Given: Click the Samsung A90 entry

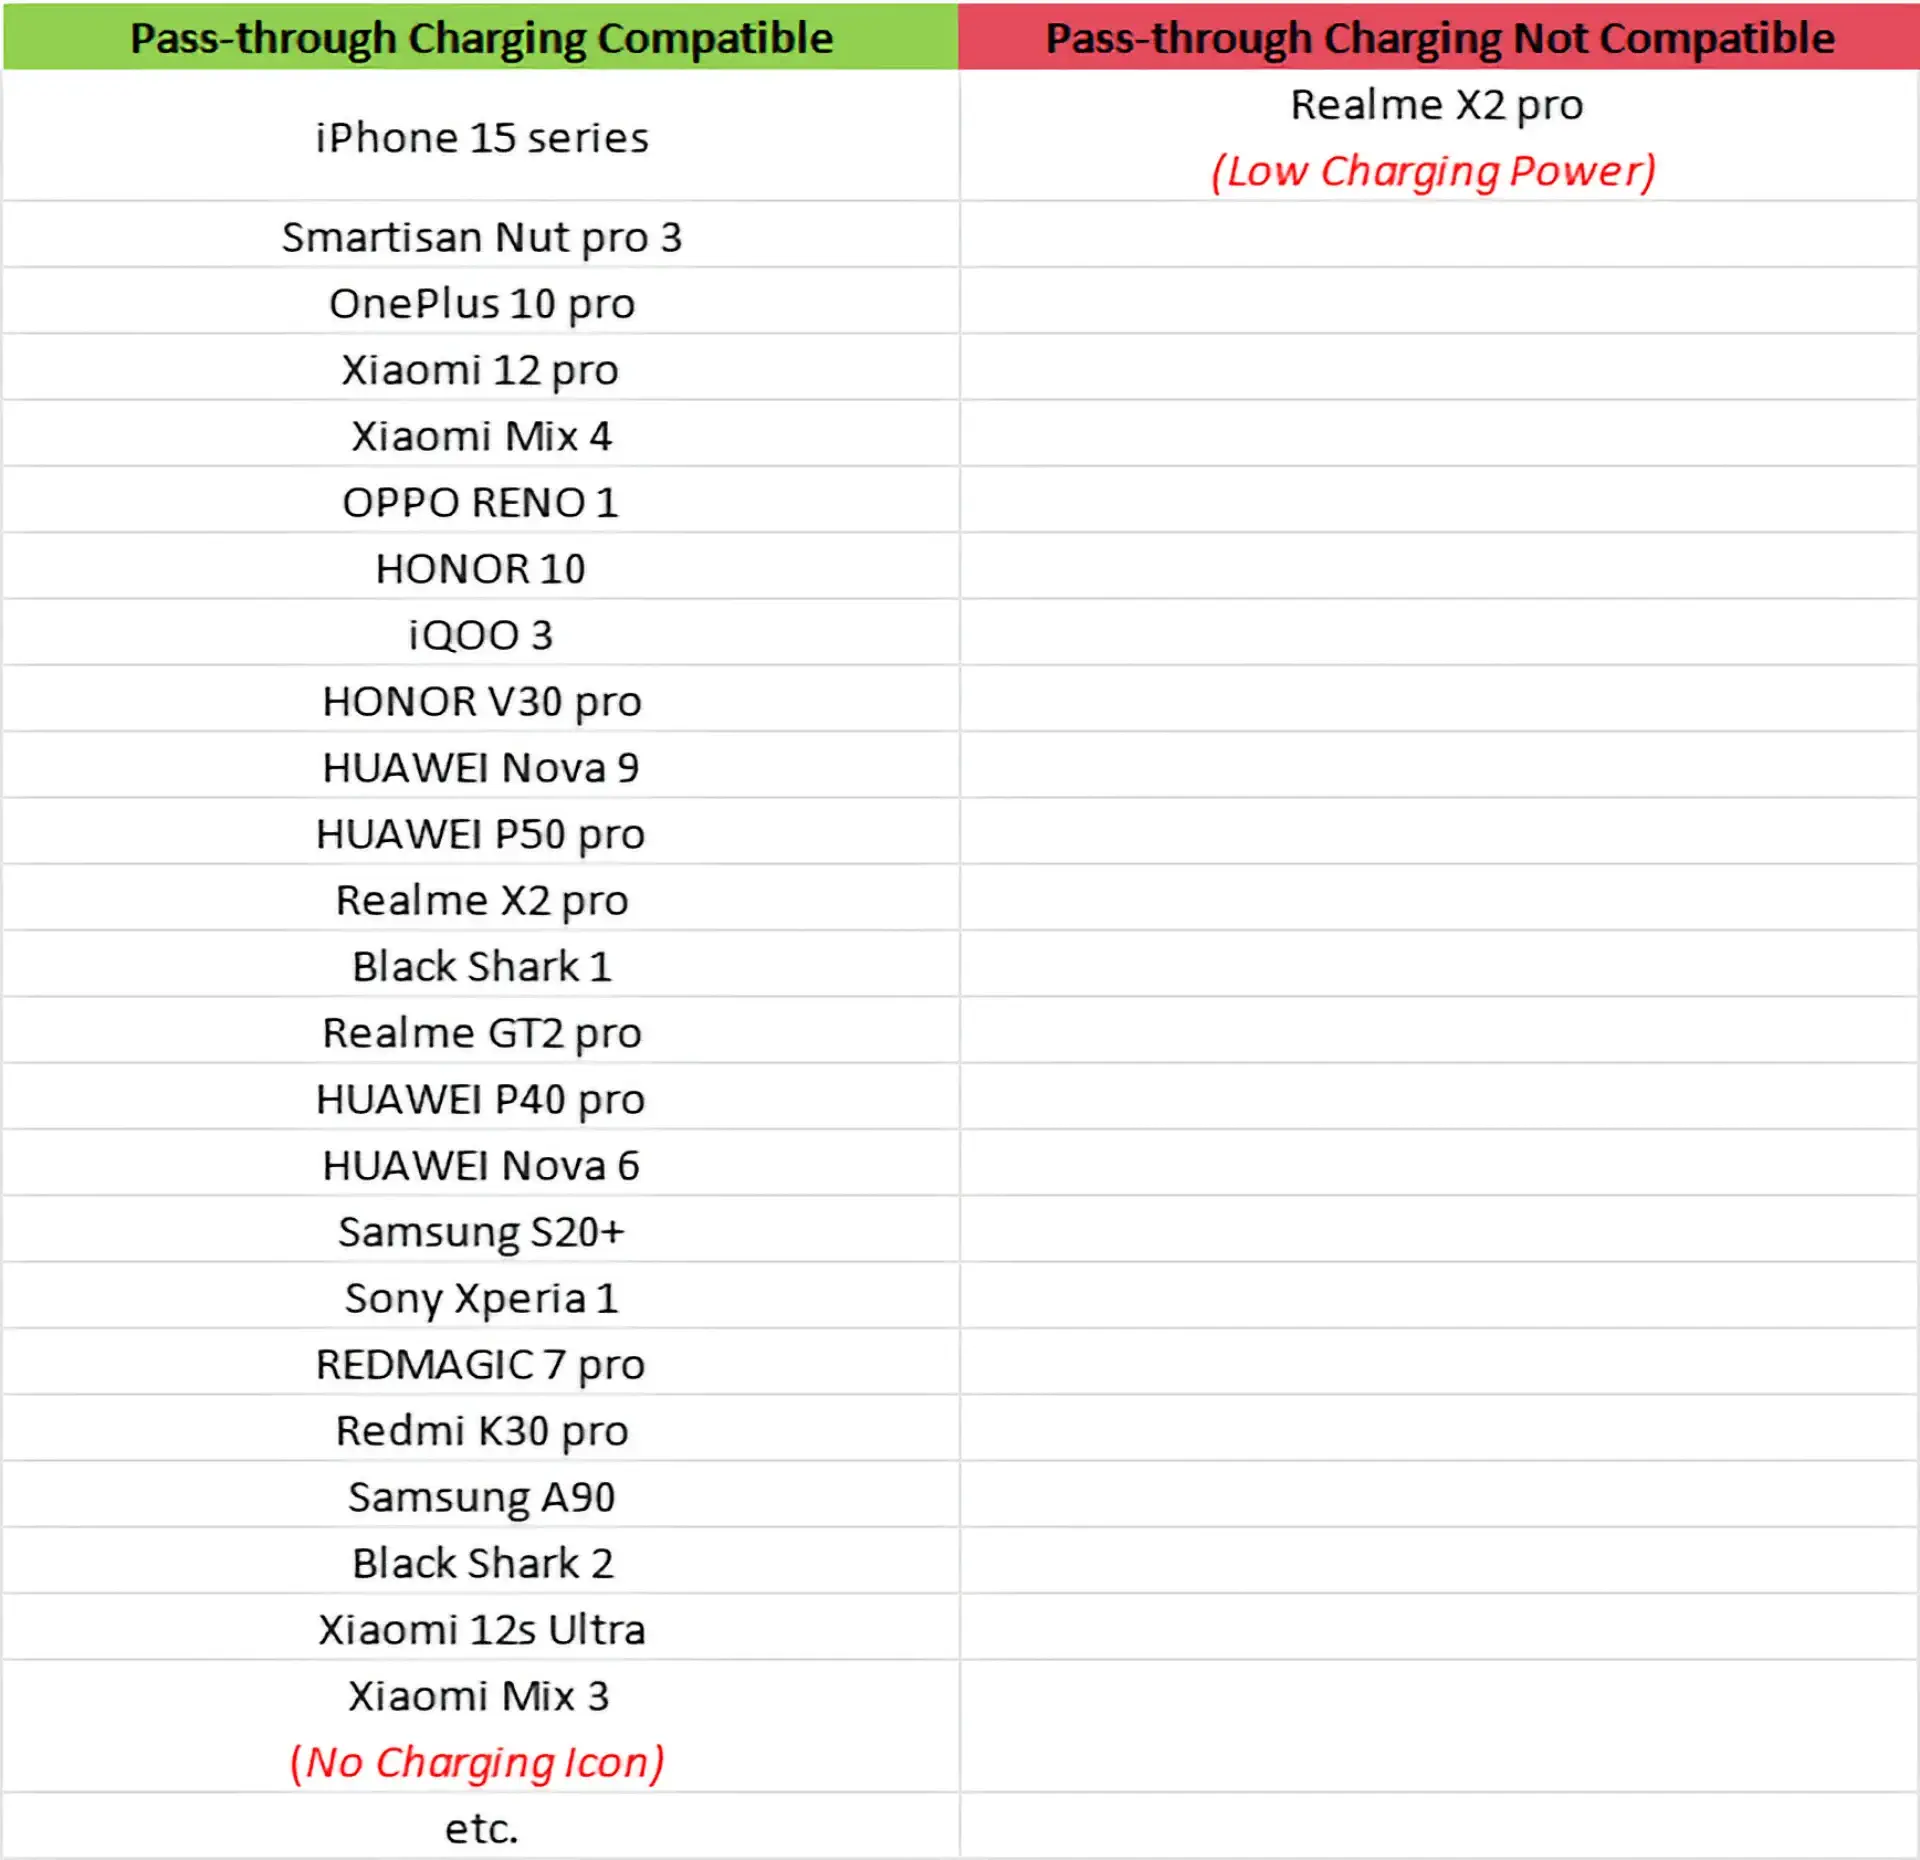Looking at the screenshot, I should pos(481,1496).
